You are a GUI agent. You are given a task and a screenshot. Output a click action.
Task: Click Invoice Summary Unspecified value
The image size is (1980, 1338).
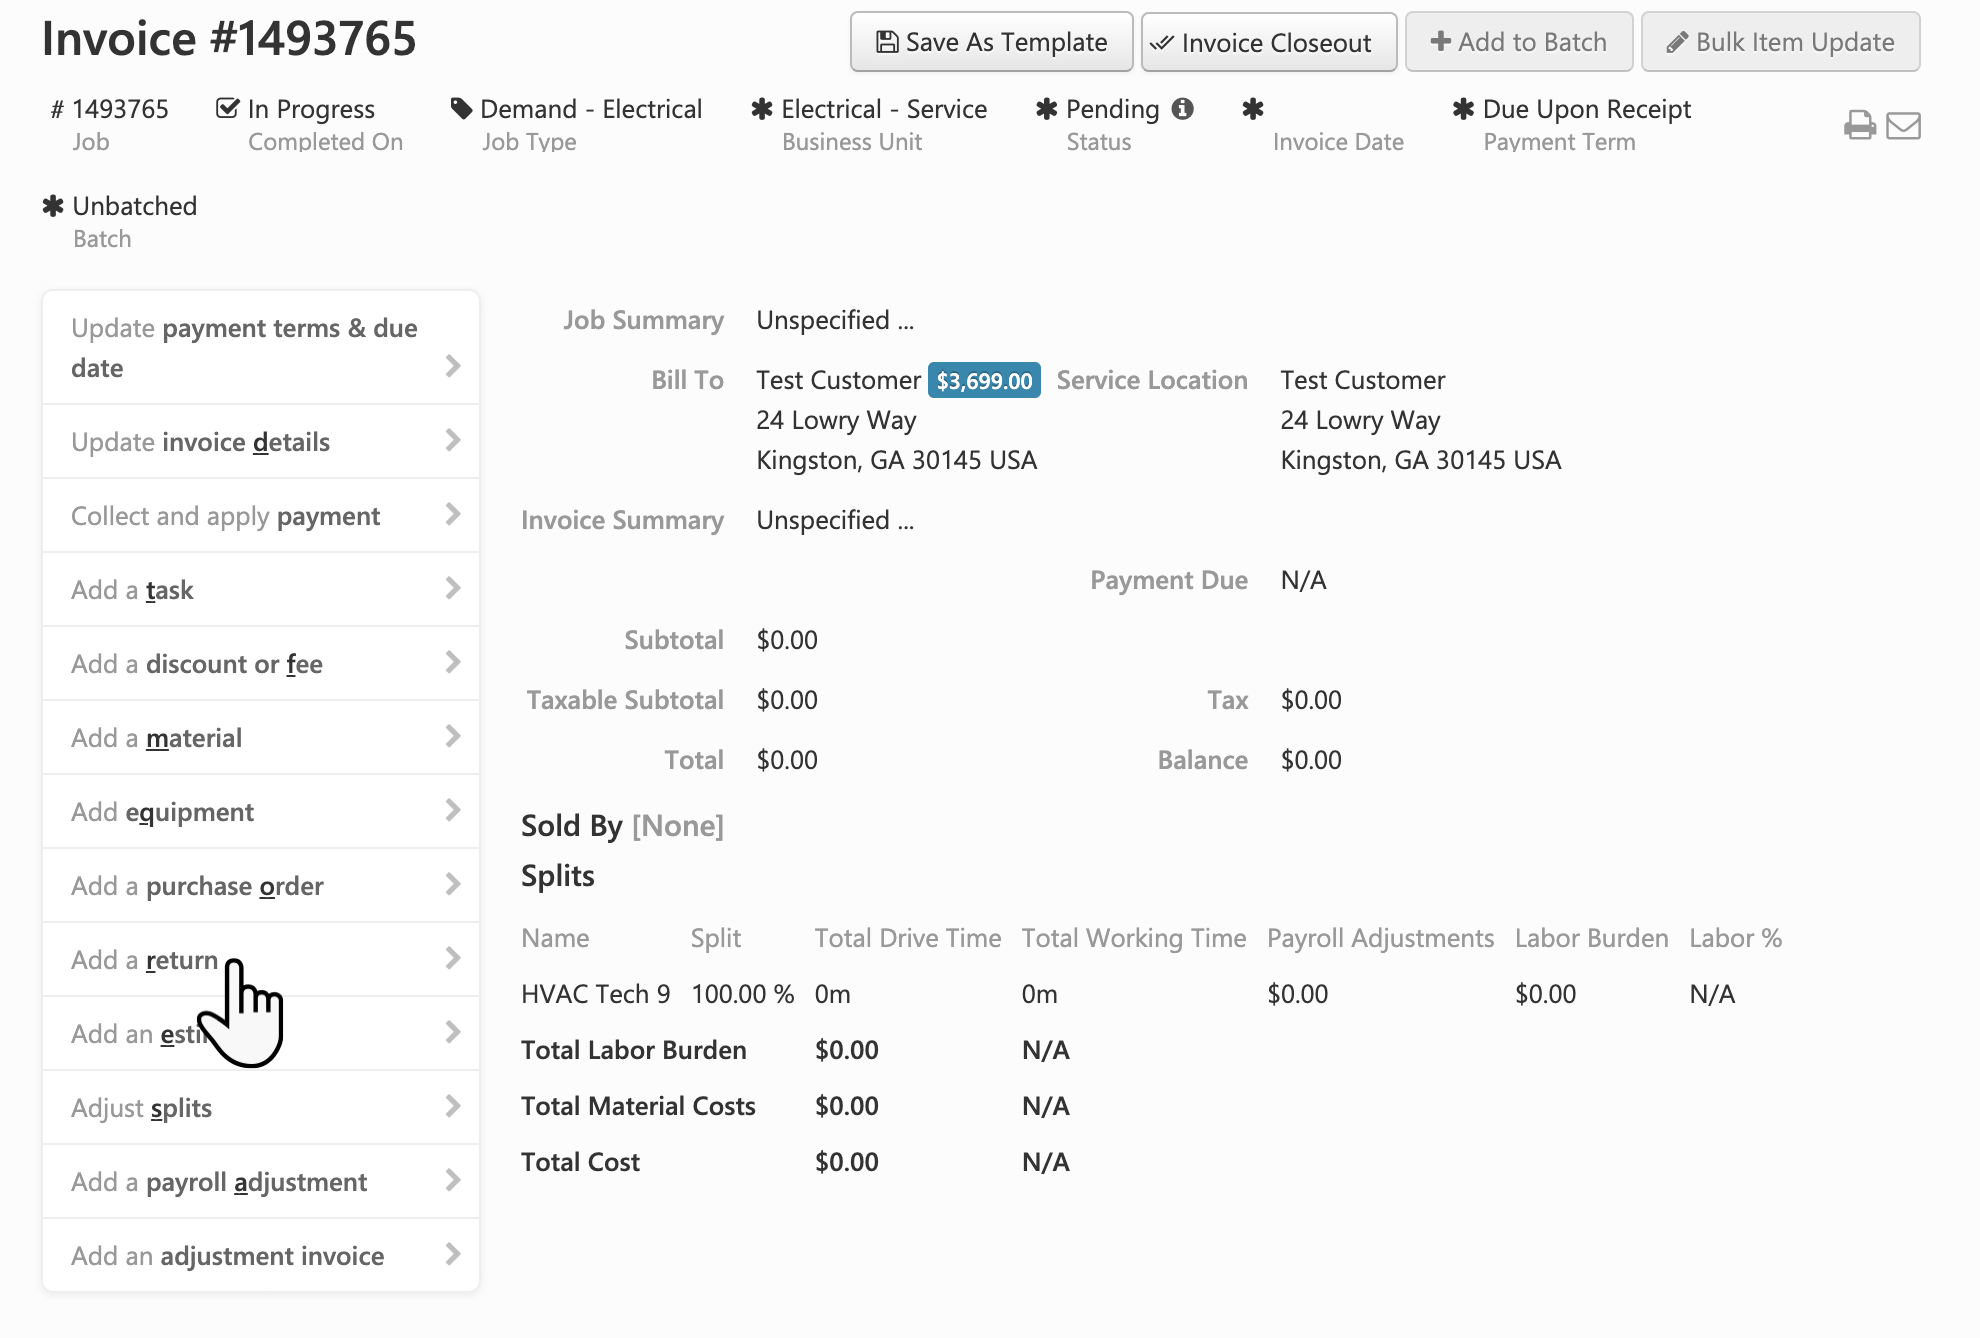coord(835,520)
